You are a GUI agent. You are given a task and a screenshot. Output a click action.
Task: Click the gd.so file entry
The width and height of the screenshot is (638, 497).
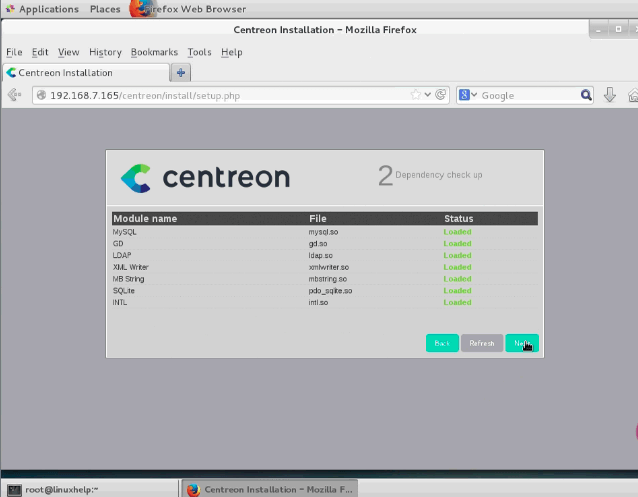click(318, 243)
